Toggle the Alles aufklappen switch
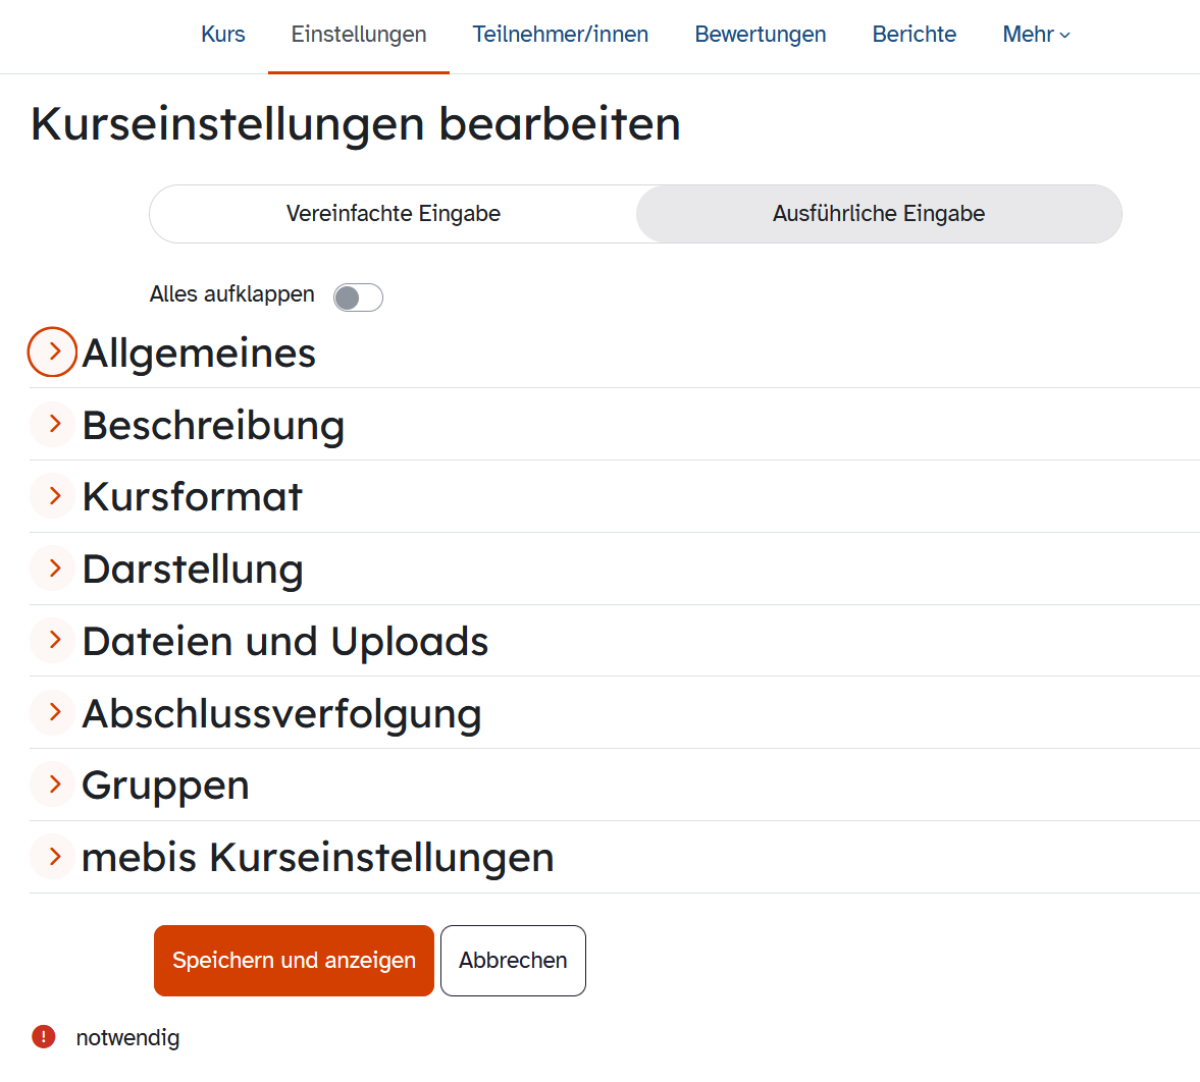 [358, 297]
